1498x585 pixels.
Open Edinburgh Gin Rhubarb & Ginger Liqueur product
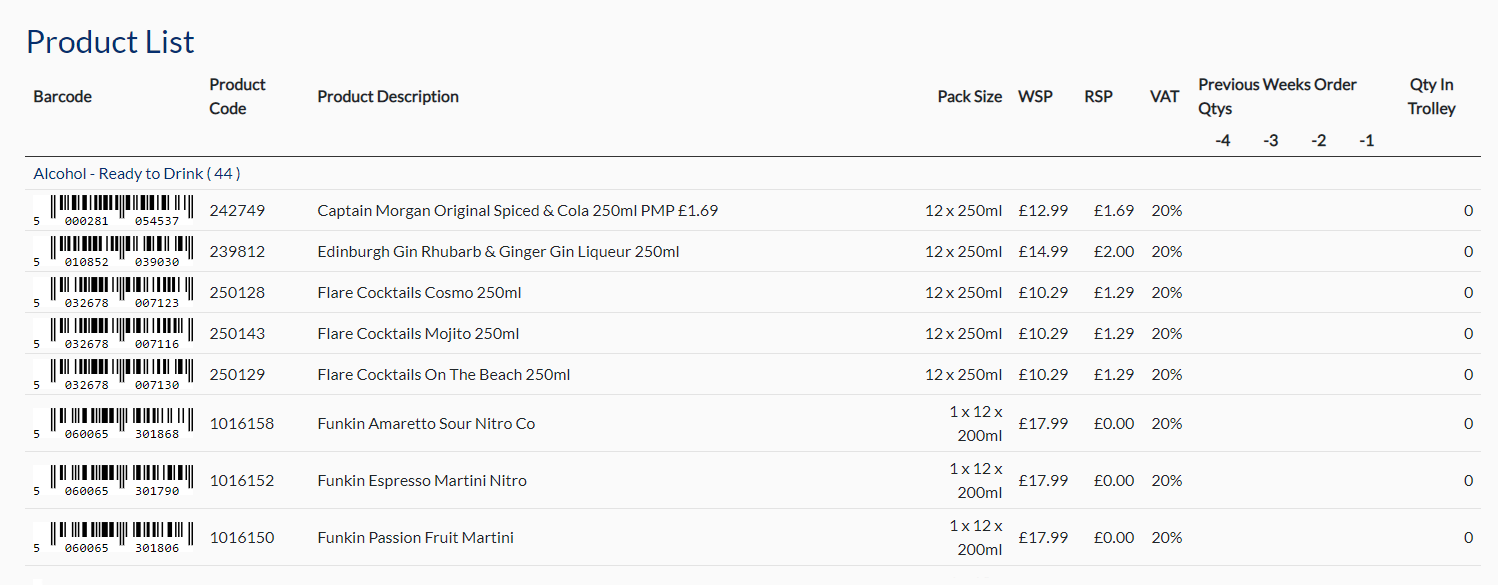498,252
